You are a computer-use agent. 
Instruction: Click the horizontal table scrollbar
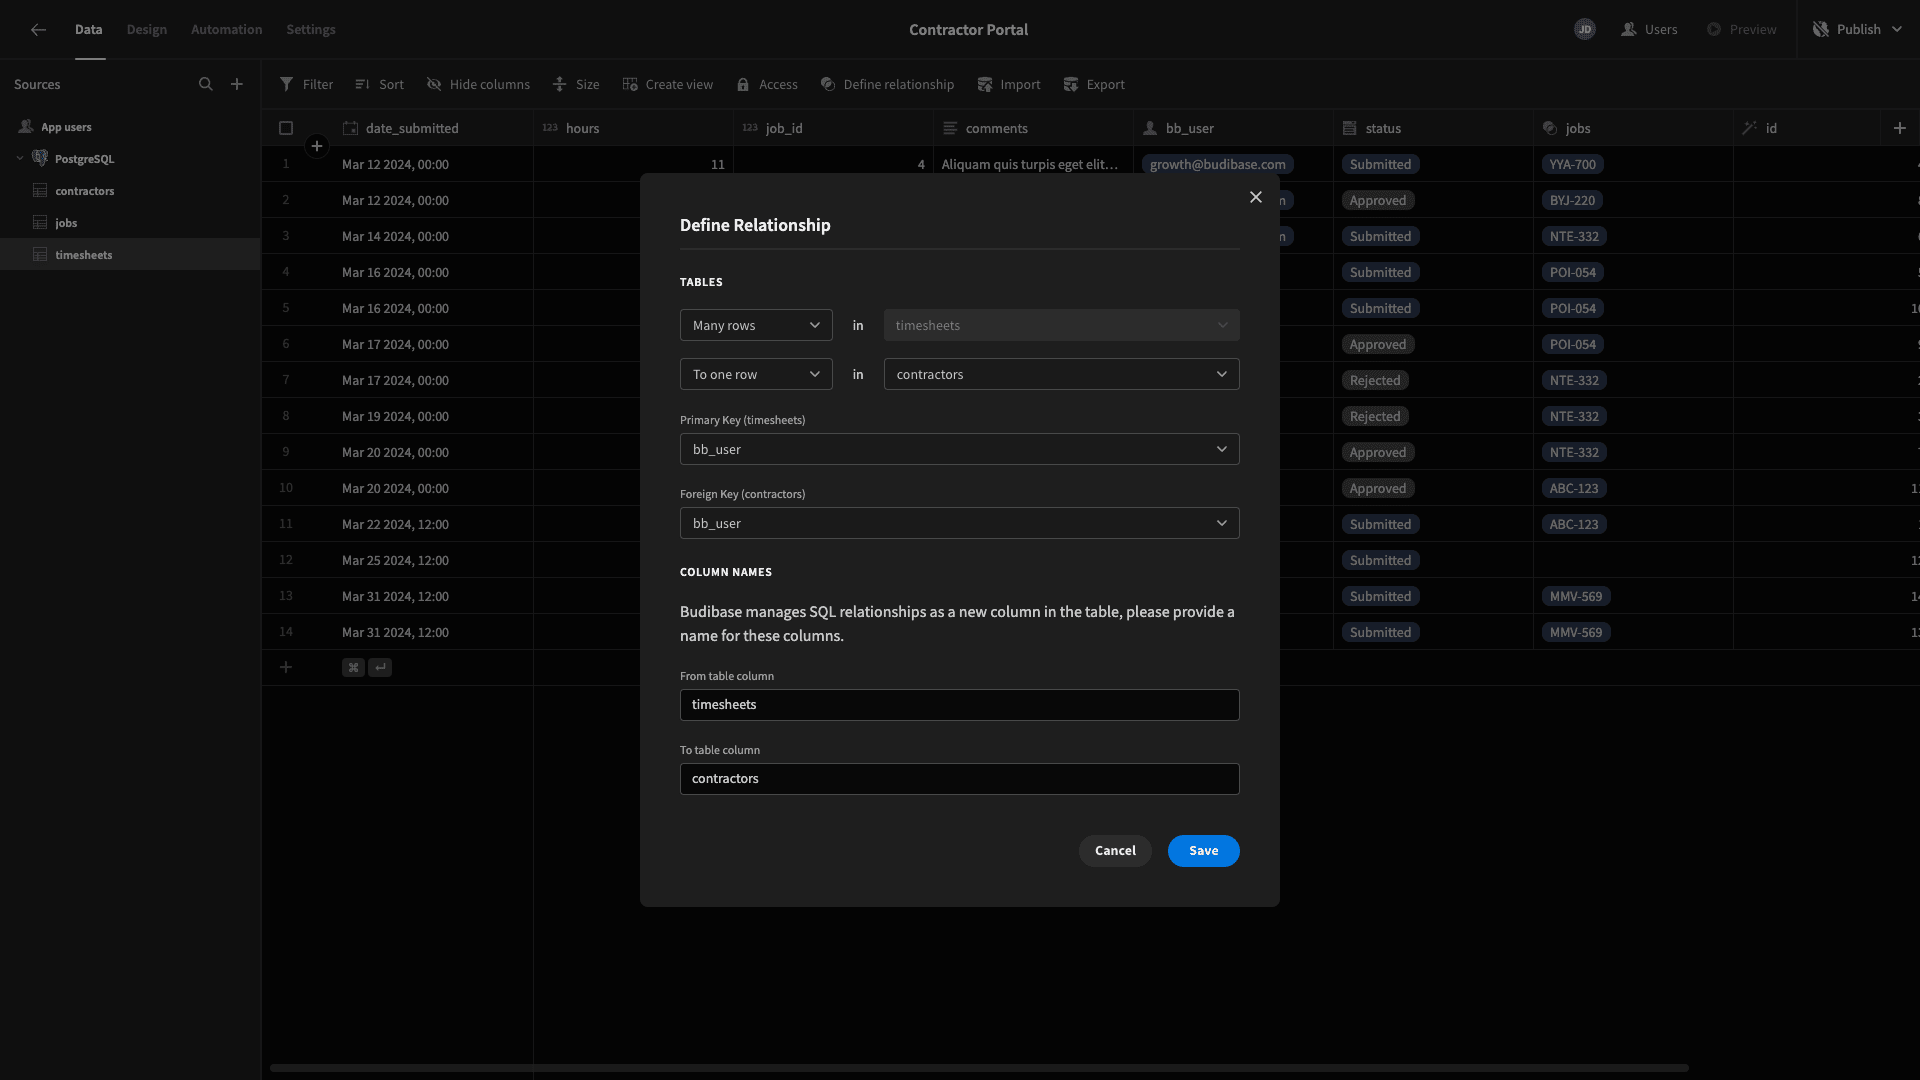click(979, 1068)
